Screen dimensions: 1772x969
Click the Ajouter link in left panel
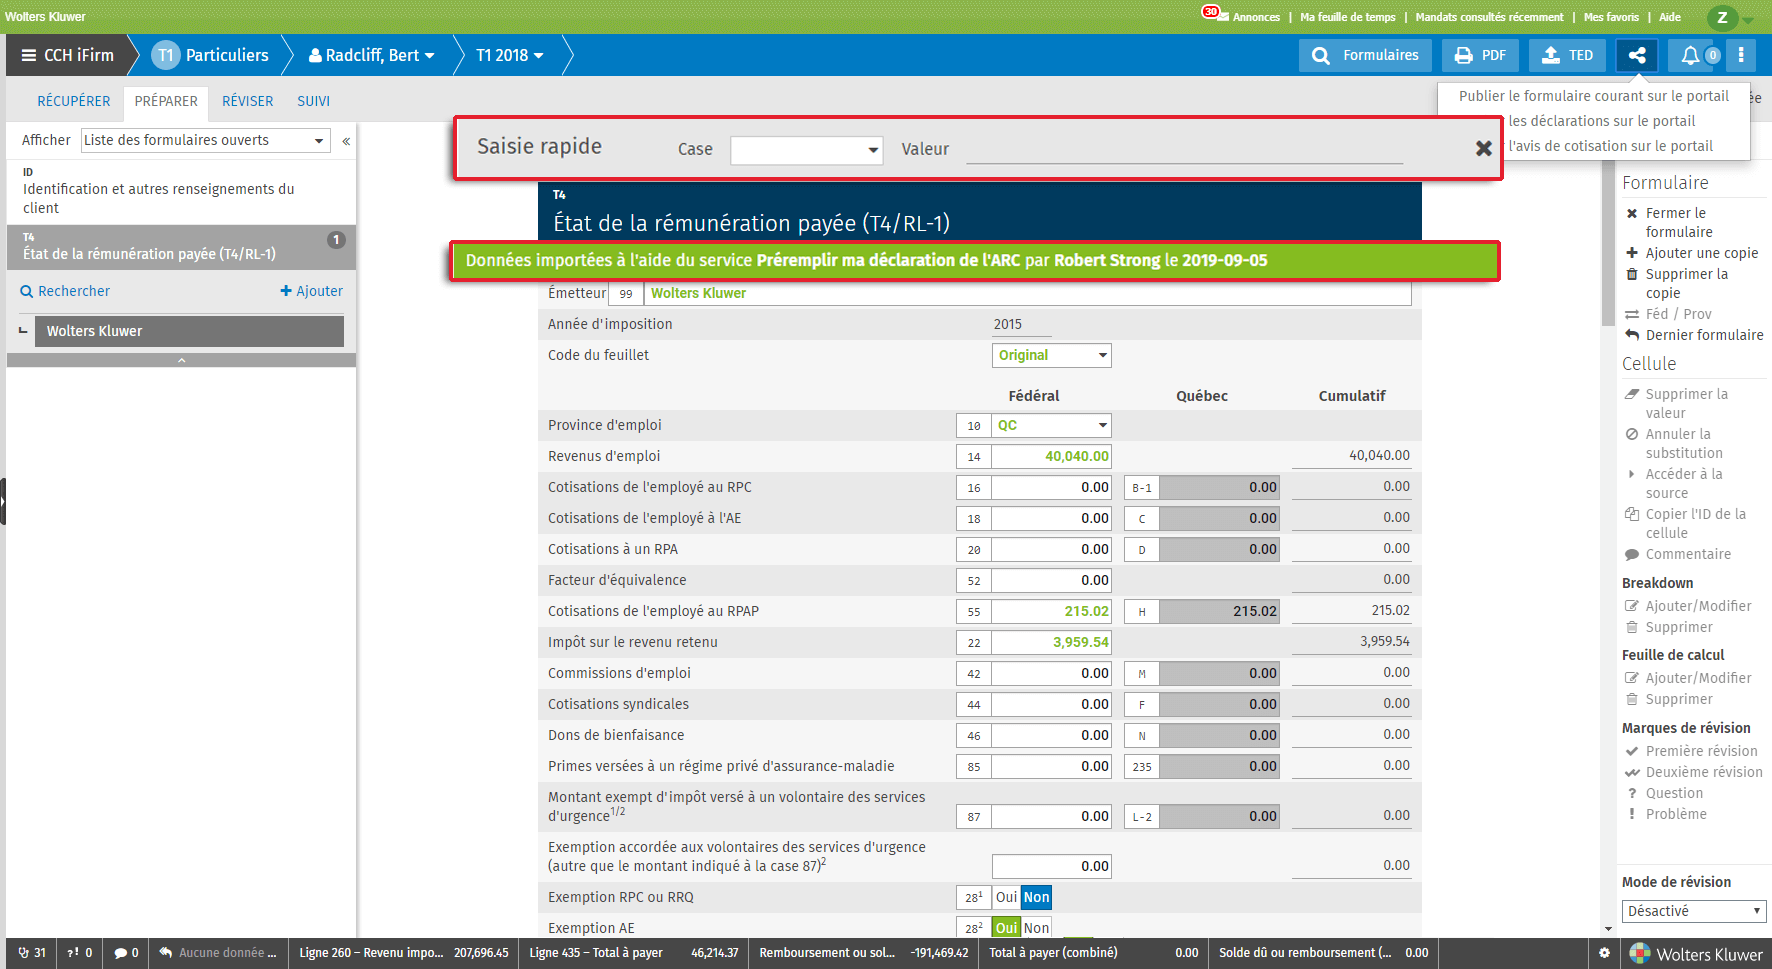[312, 291]
